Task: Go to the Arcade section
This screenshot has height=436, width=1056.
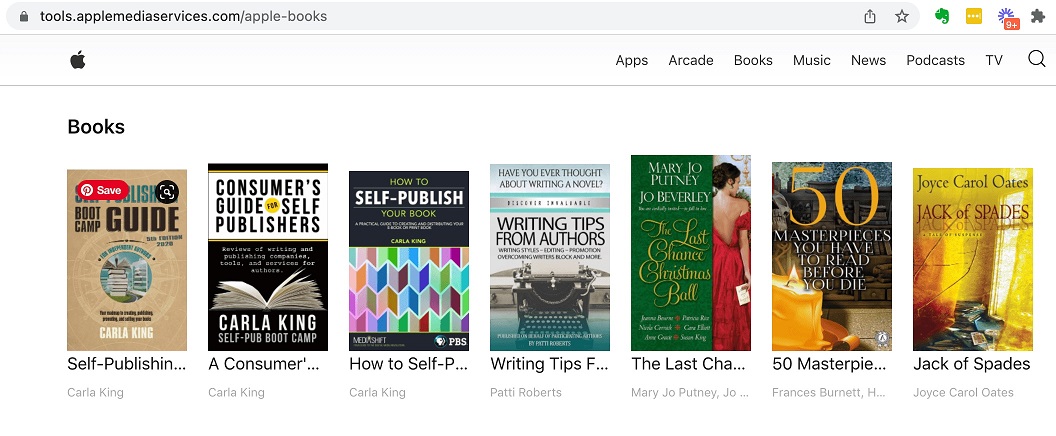Action: tap(691, 60)
